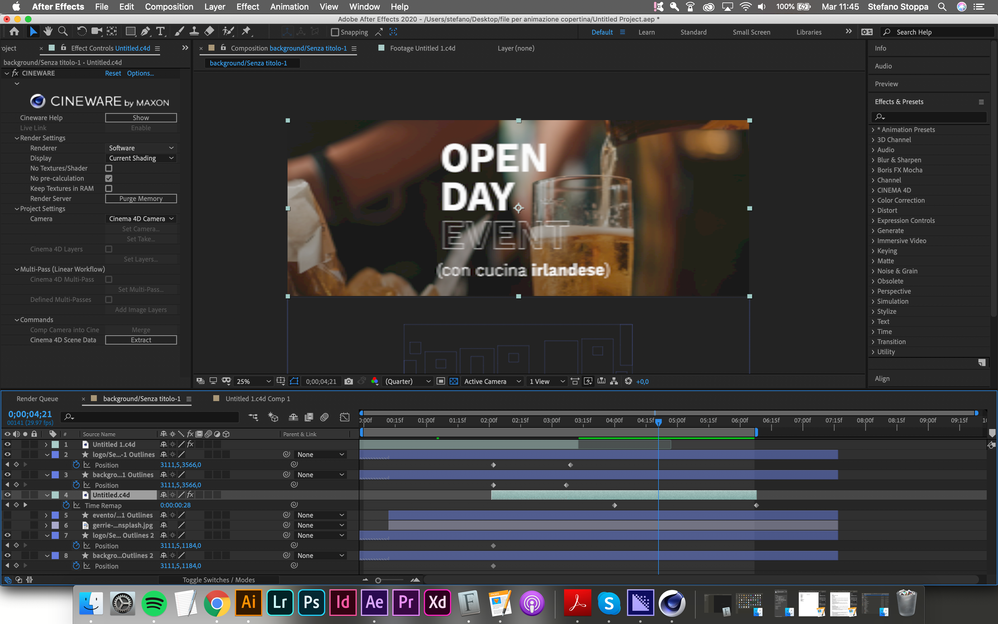
Task: Click the timeline zoom slider handle
Action: click(x=378, y=580)
